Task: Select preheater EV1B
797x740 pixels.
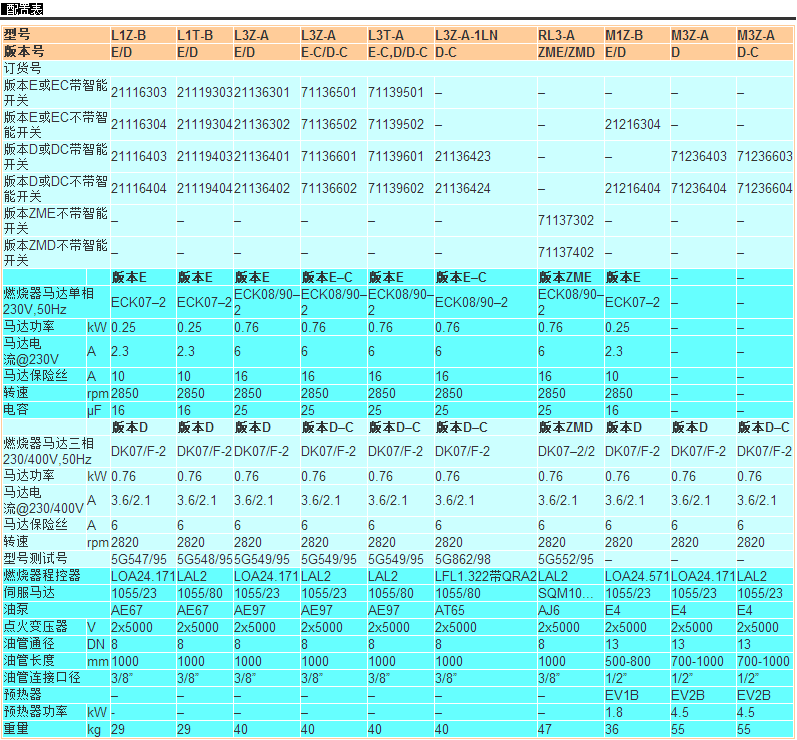Action: click(x=622, y=695)
